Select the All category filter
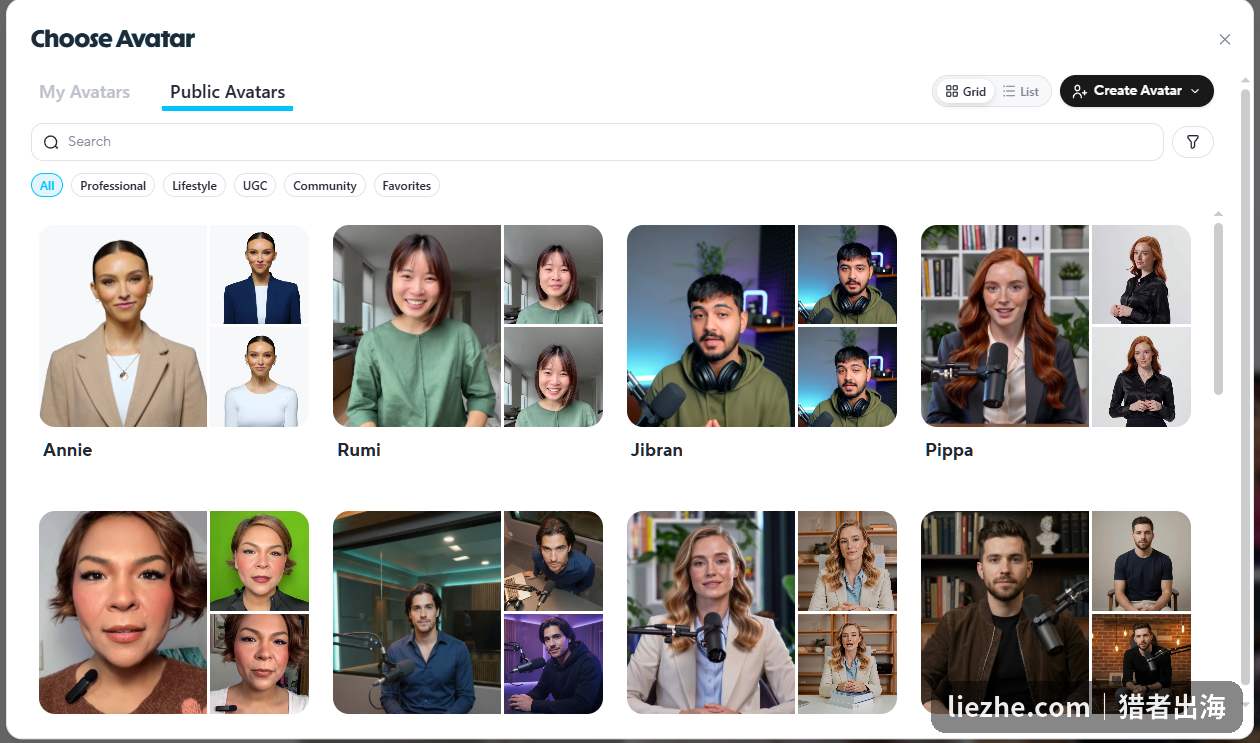The width and height of the screenshot is (1260, 743). click(47, 185)
